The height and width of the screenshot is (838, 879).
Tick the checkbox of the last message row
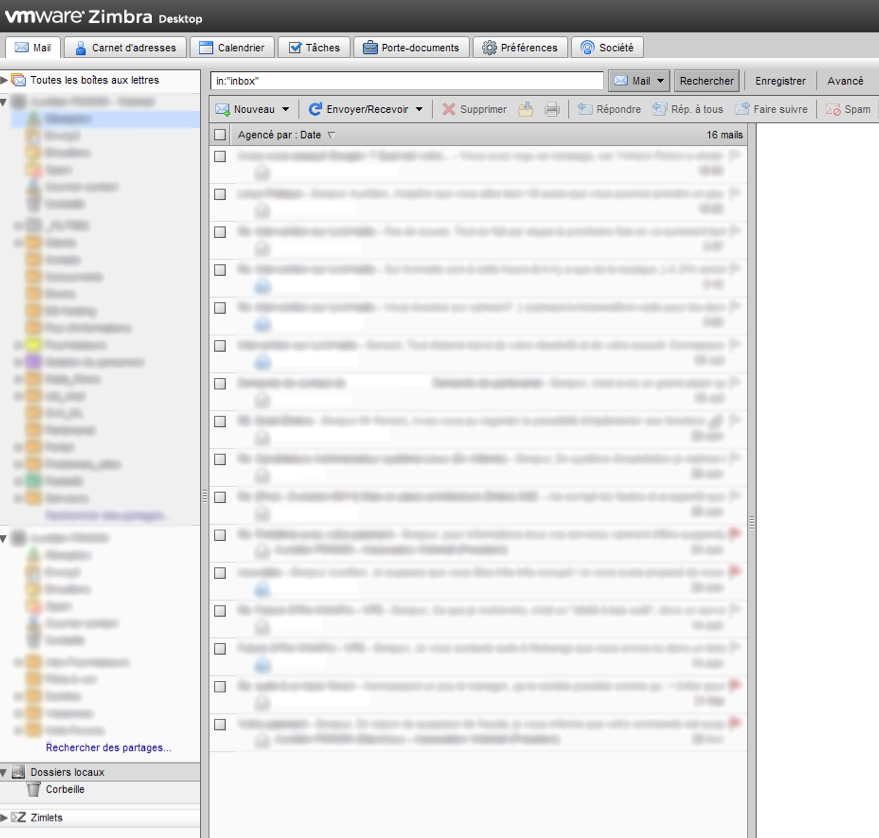click(220, 724)
